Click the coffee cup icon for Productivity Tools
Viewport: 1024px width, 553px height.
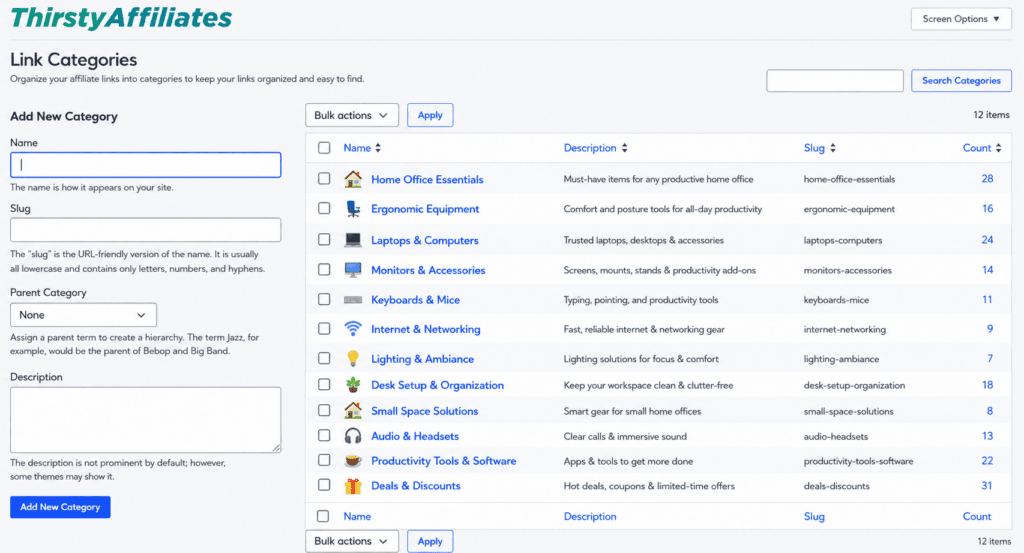[353, 460]
